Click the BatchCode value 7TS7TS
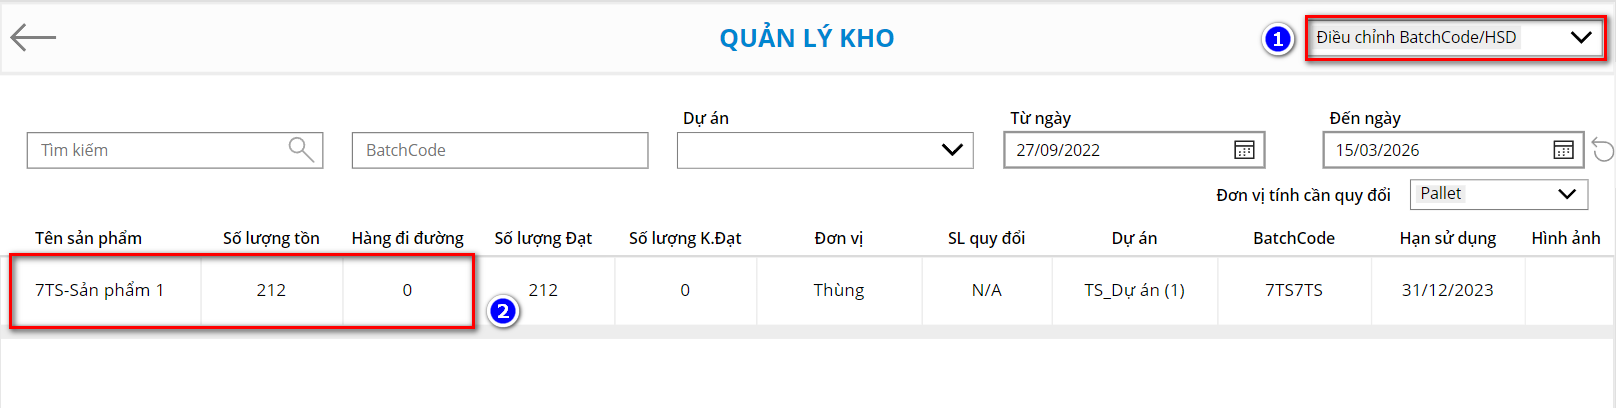Viewport: 1616px width, 408px height. pyautogui.click(x=1293, y=290)
